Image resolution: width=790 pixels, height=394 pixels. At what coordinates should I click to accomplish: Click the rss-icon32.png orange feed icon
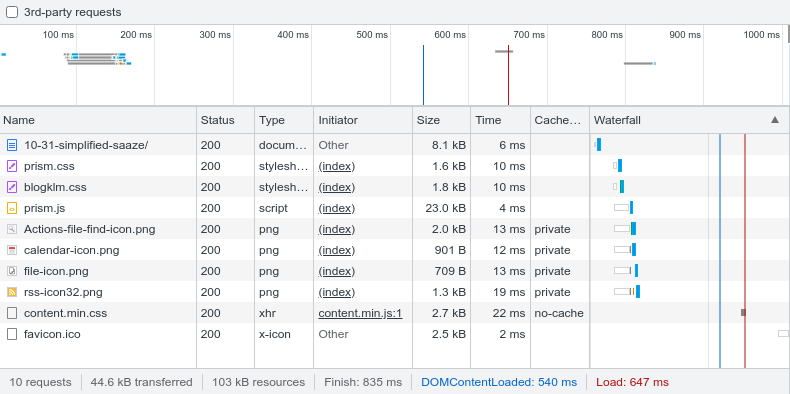coord(12,292)
